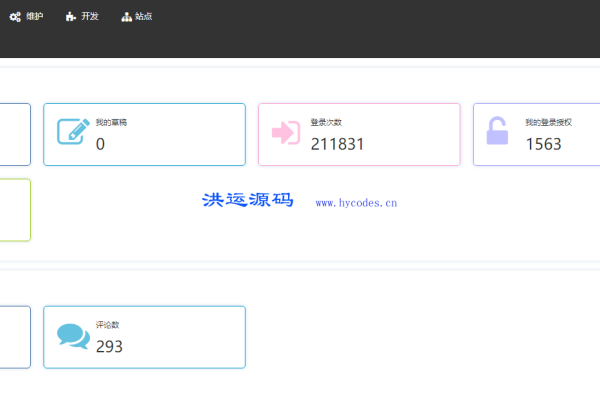Click the puzzle piece icon beside 开发
The height and width of the screenshot is (400, 600).
click(70, 17)
